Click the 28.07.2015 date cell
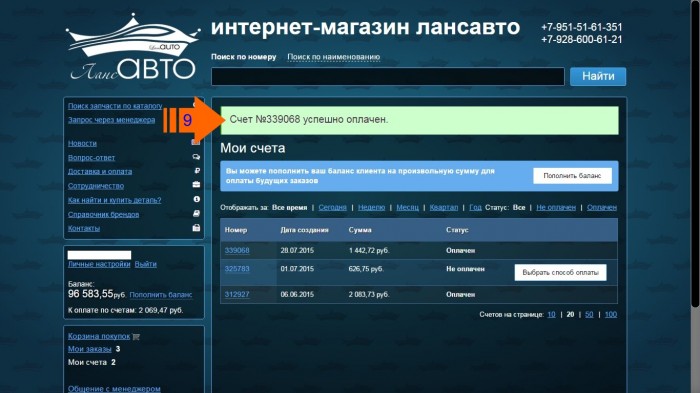This screenshot has width=700, height=393. tap(297, 251)
